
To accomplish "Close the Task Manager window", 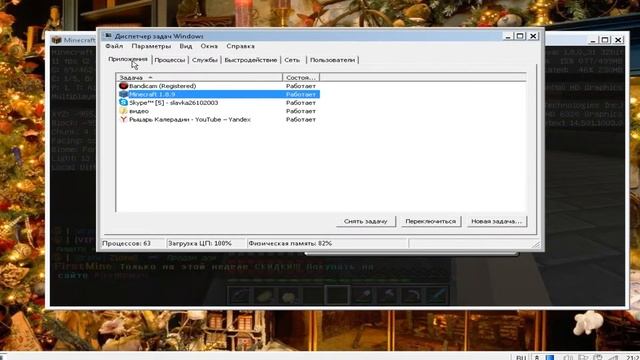I will [x=533, y=36].
